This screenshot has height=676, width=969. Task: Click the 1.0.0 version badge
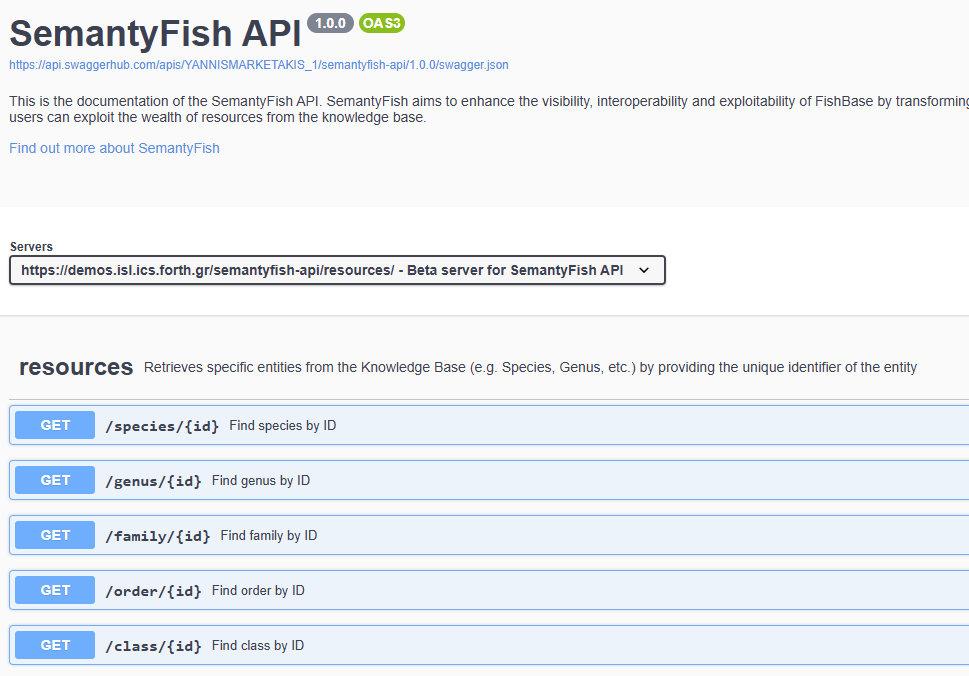(x=330, y=23)
